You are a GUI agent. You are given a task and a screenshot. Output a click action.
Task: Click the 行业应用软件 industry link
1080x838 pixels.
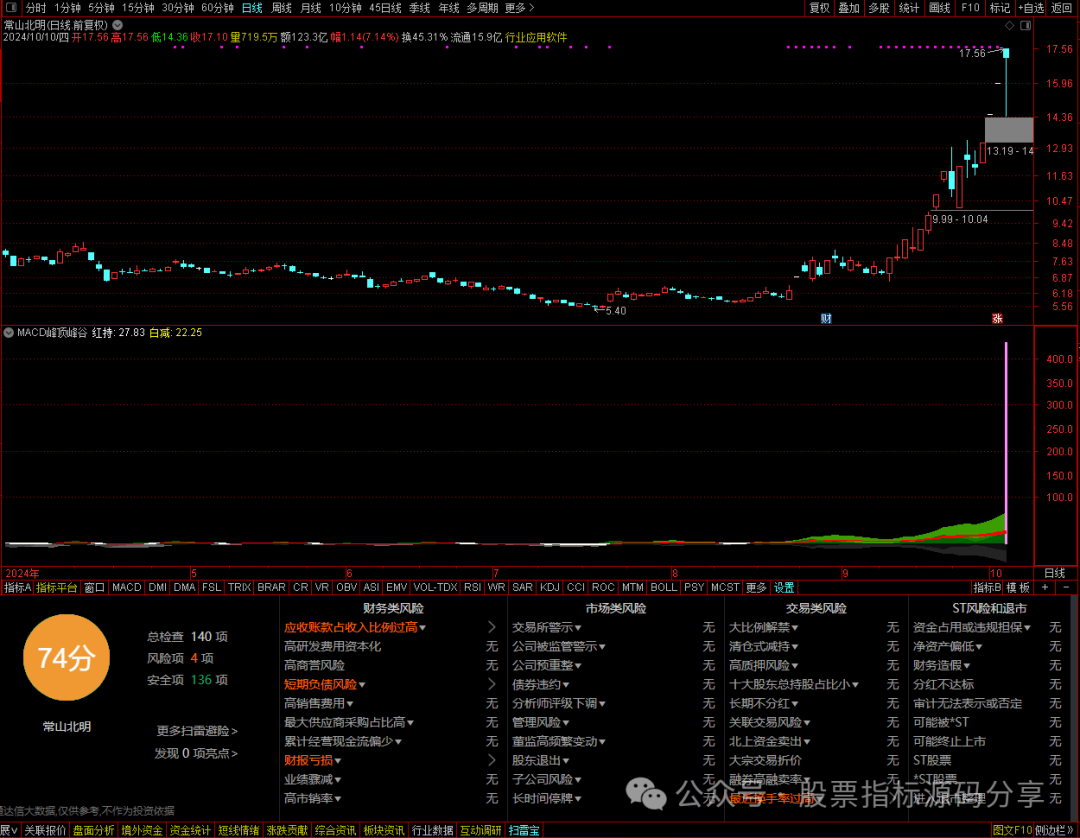(x=536, y=37)
